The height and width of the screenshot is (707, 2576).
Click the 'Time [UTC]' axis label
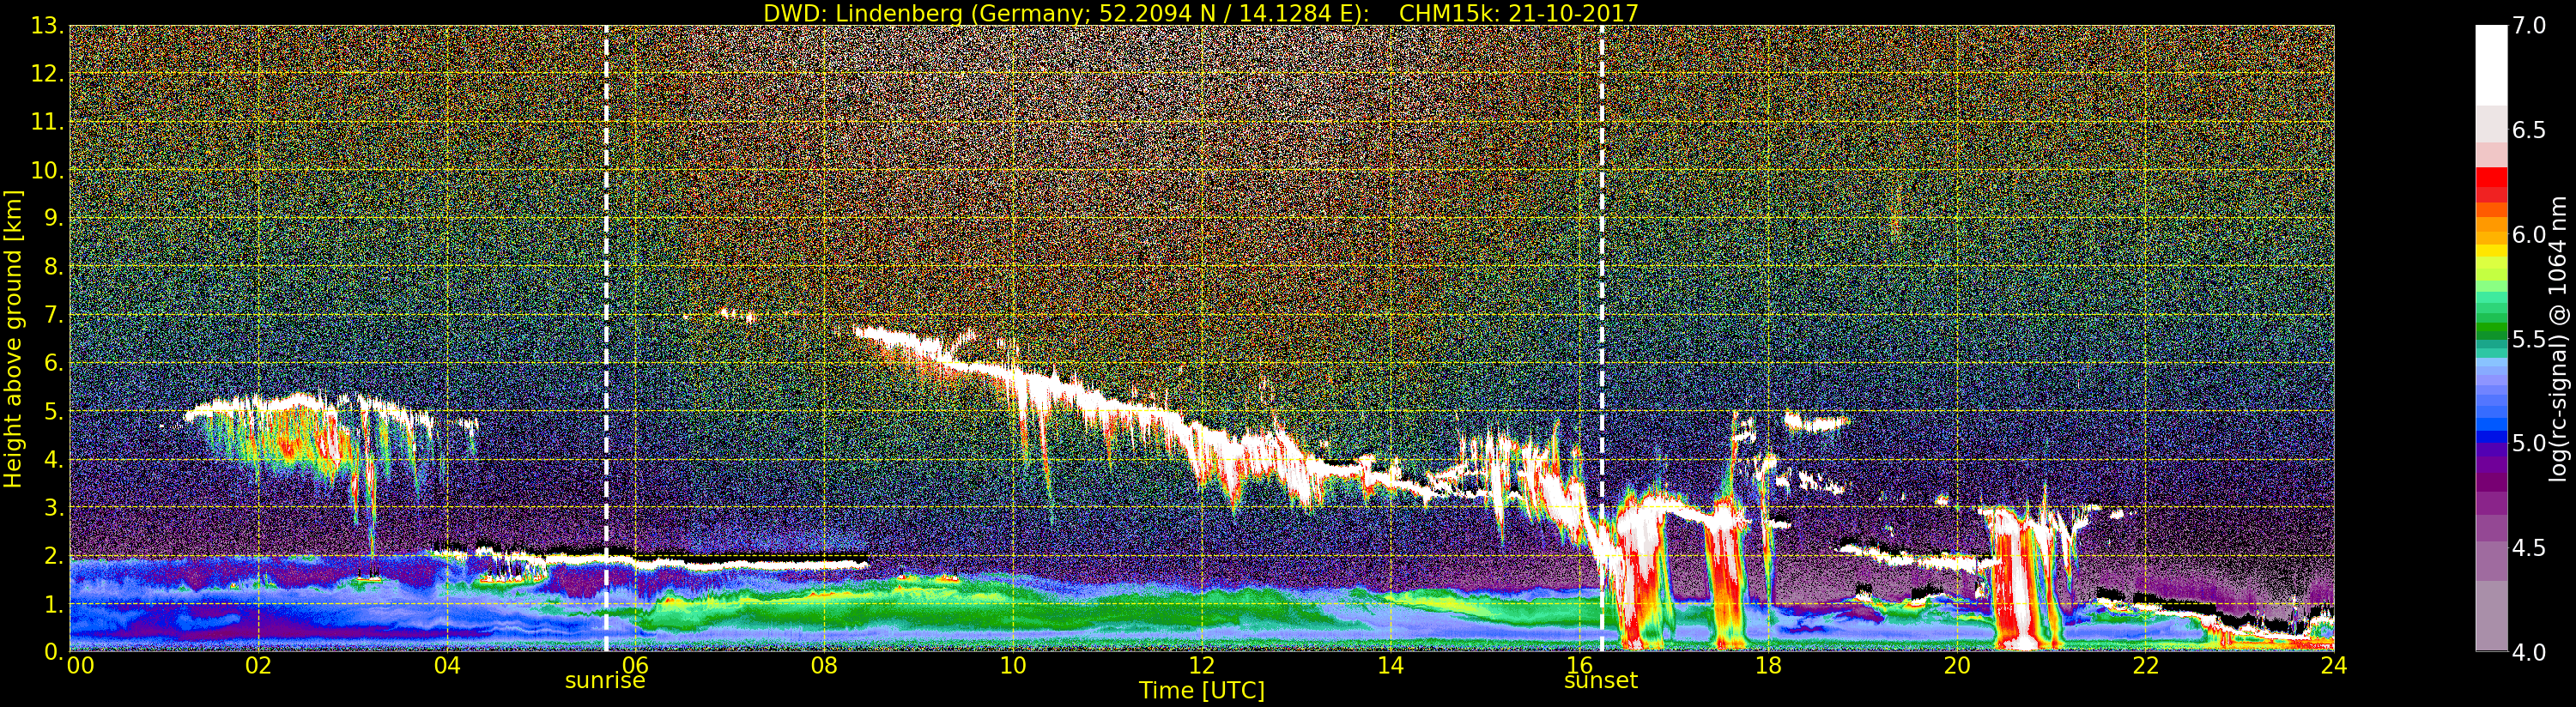(1202, 691)
